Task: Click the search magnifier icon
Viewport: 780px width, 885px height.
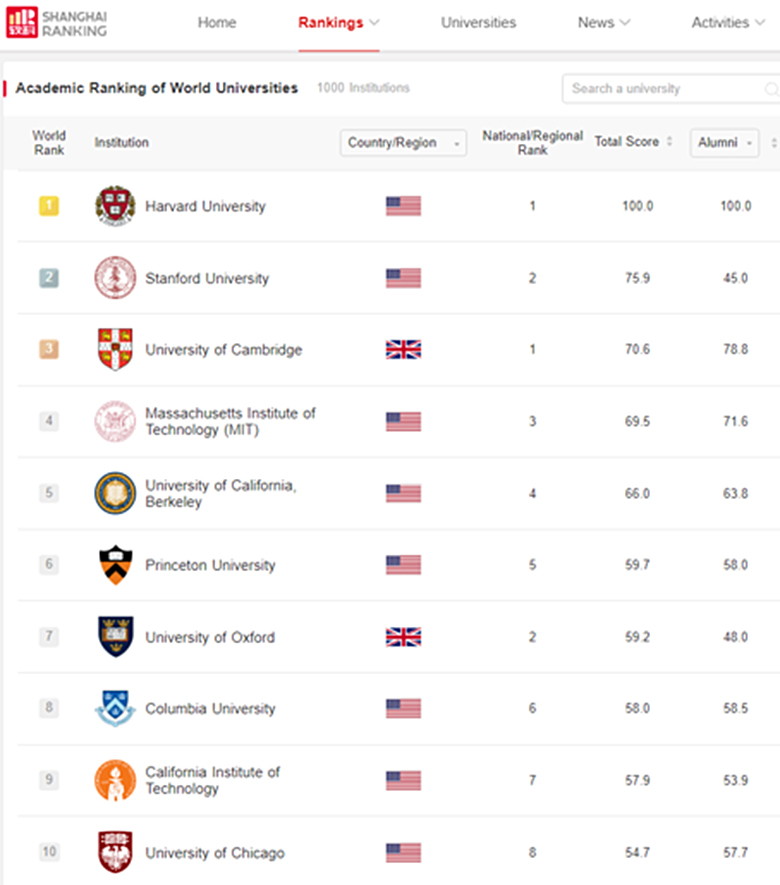Action: pyautogui.click(x=771, y=89)
